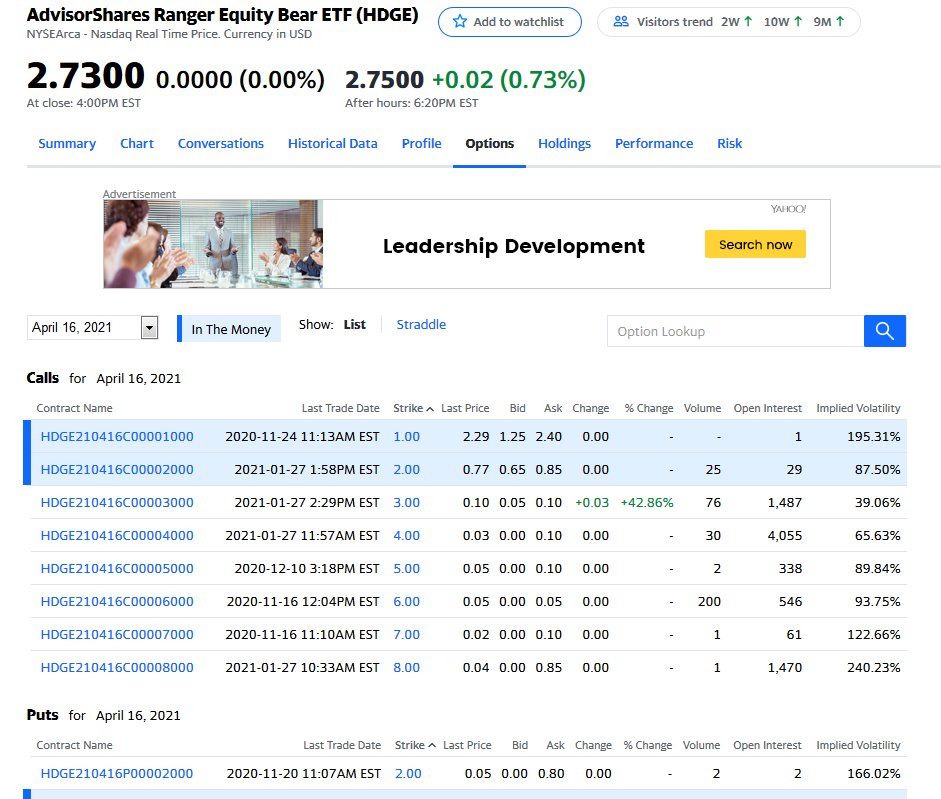This screenshot has width=941, height=799.
Task: Open contract HDGE210416C00005000
Action: (x=117, y=568)
